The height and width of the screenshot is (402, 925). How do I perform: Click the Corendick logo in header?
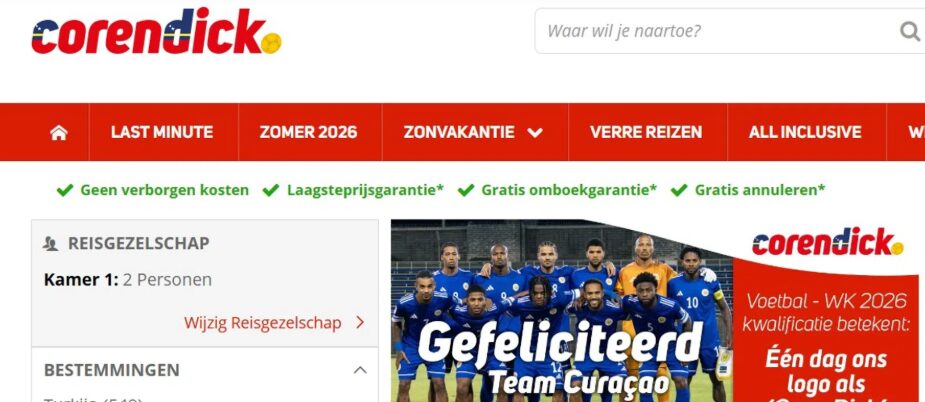click(156, 31)
